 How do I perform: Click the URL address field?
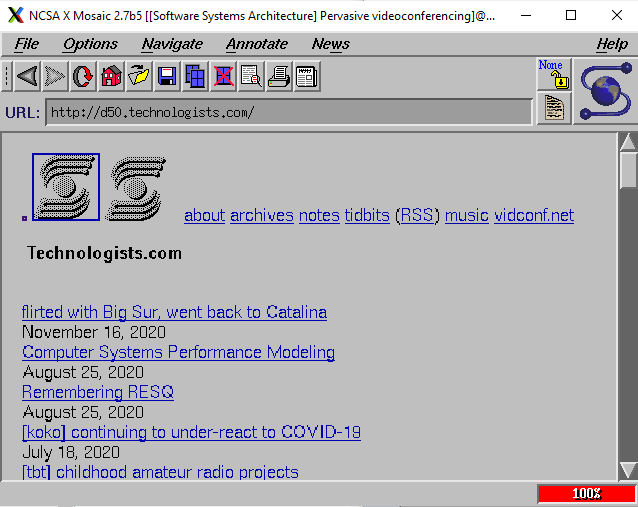(288, 112)
